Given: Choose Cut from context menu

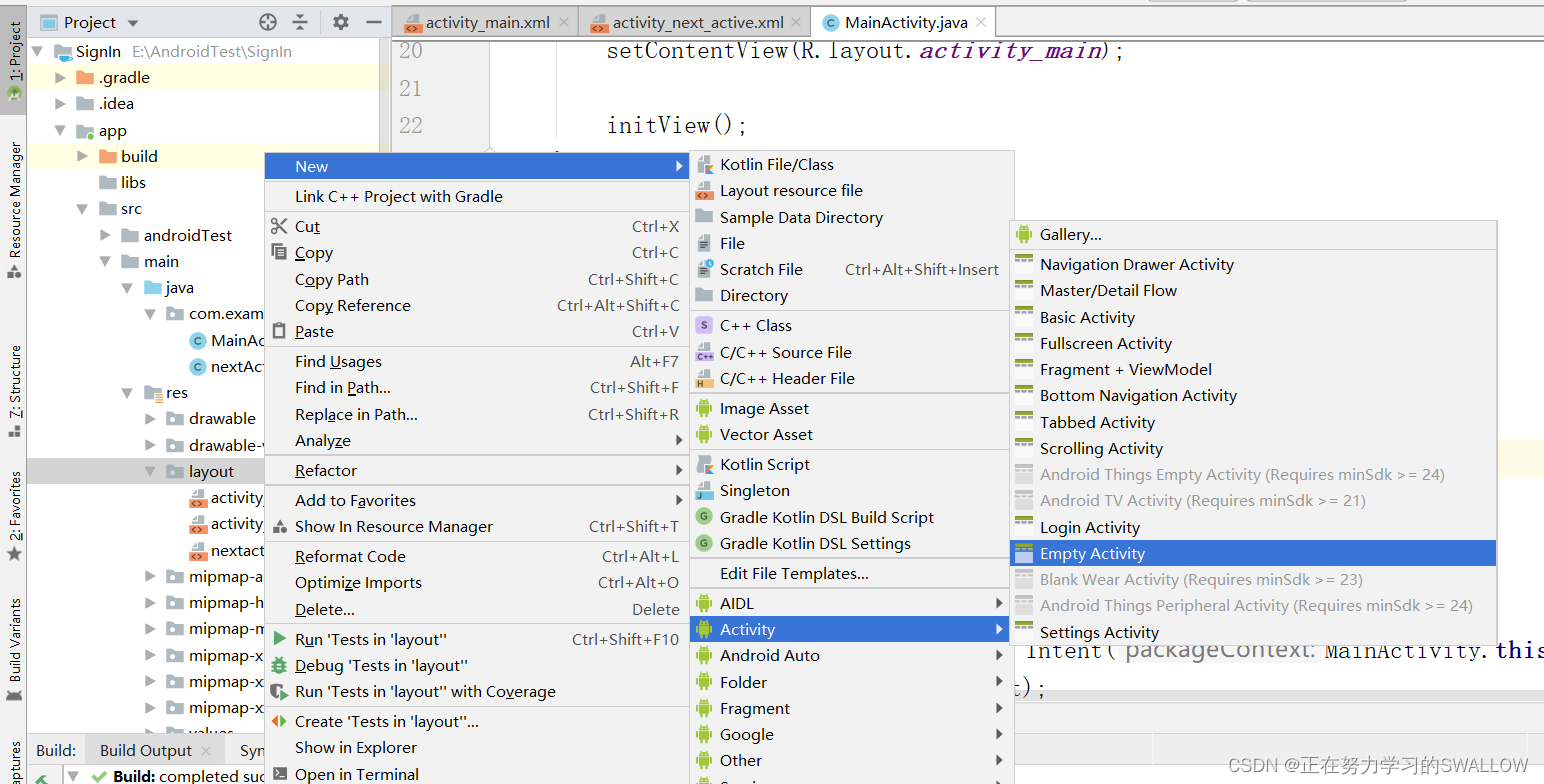Looking at the screenshot, I should pyautogui.click(x=476, y=227).
